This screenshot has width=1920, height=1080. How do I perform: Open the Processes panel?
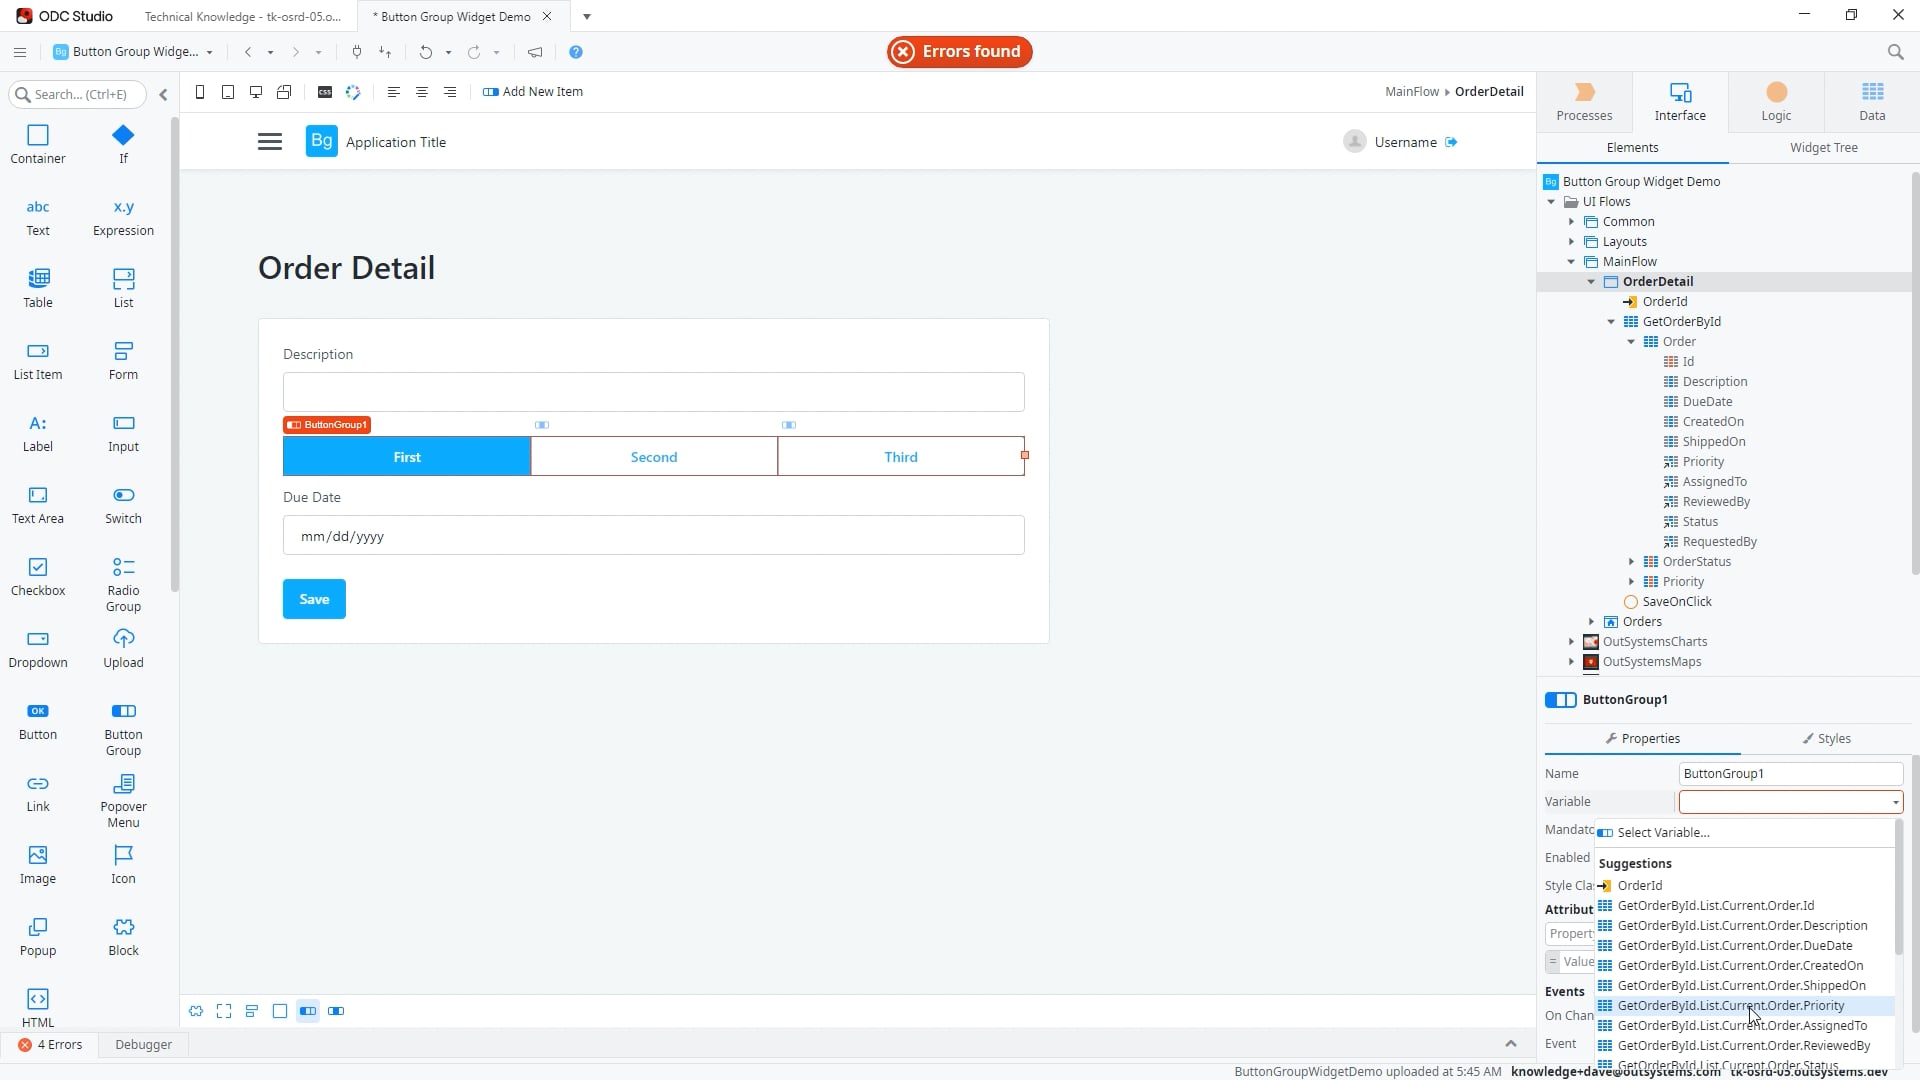point(1583,101)
